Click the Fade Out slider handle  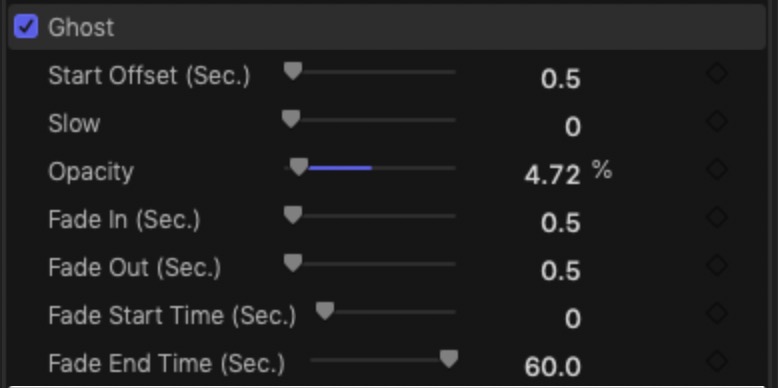pos(293,263)
